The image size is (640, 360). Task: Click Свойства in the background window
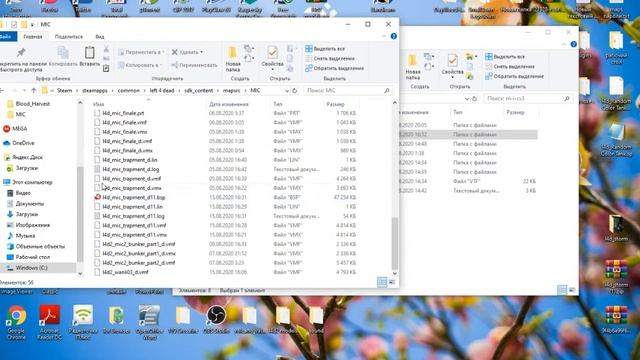pyautogui.click(x=452, y=66)
